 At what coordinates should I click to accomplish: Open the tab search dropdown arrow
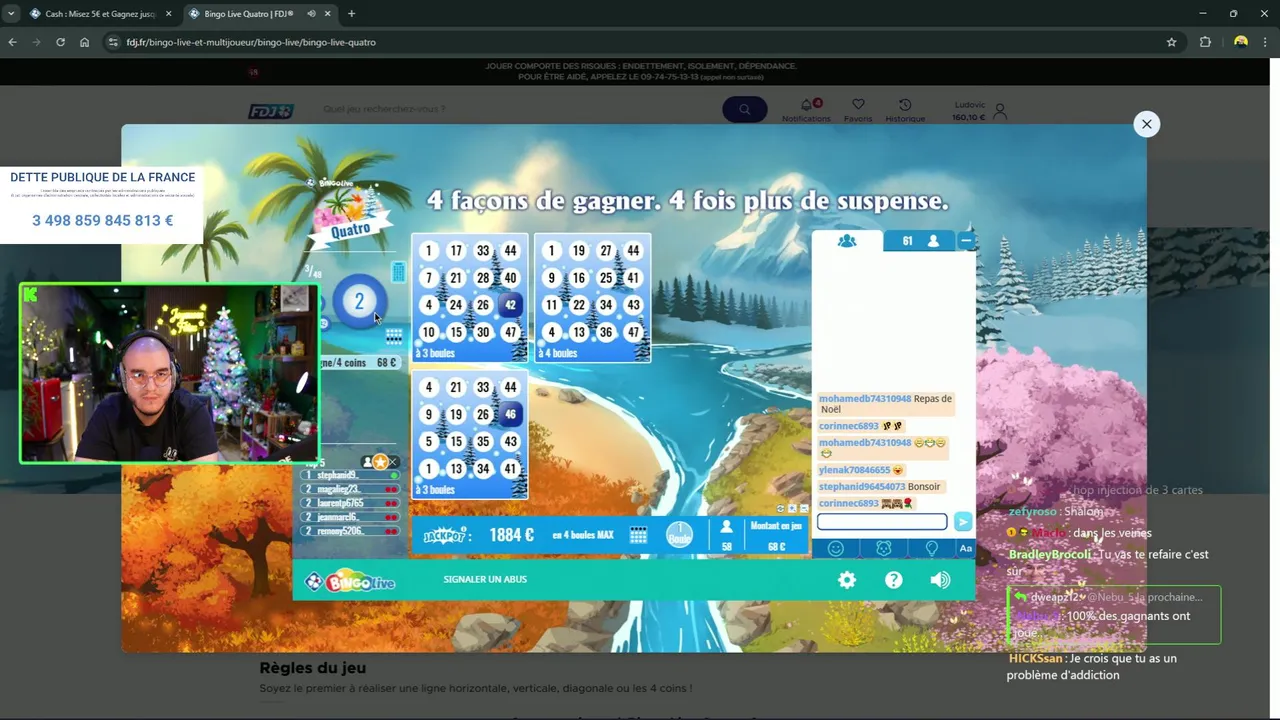point(10,14)
